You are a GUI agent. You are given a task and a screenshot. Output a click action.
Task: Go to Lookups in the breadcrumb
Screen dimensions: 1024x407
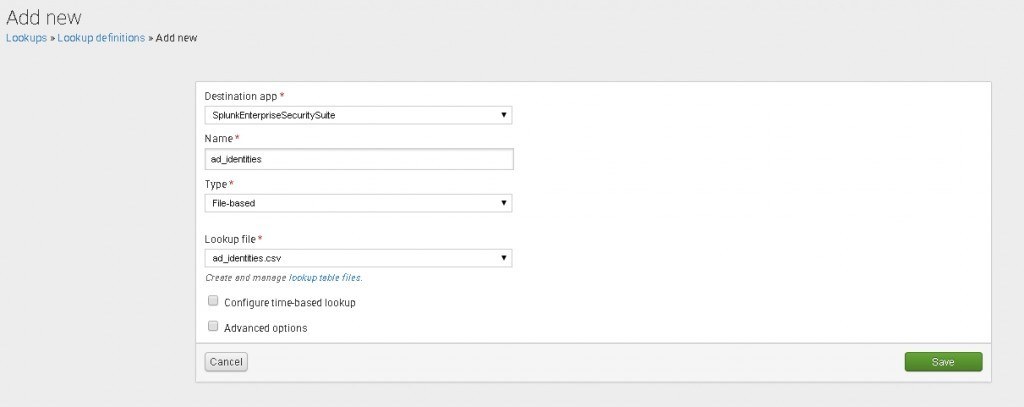coord(26,38)
